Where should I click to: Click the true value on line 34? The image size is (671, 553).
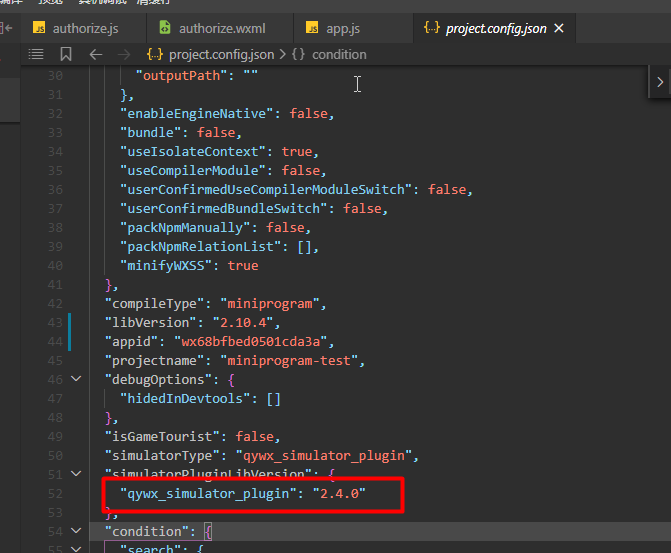(x=297, y=152)
